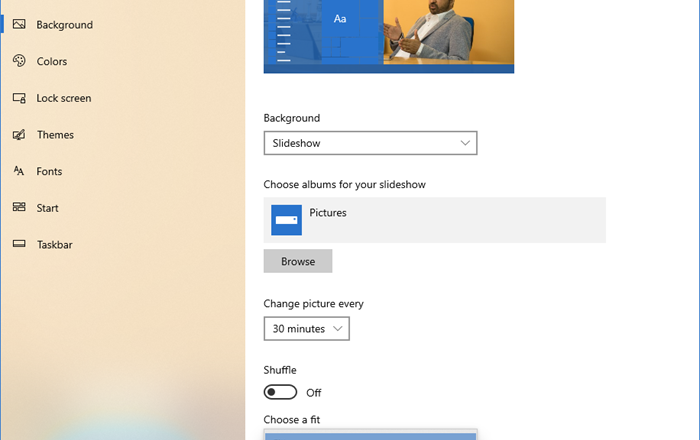Image resolution: width=700 pixels, height=440 pixels.
Task: Click the Taskbar icon
Action: tap(19, 244)
